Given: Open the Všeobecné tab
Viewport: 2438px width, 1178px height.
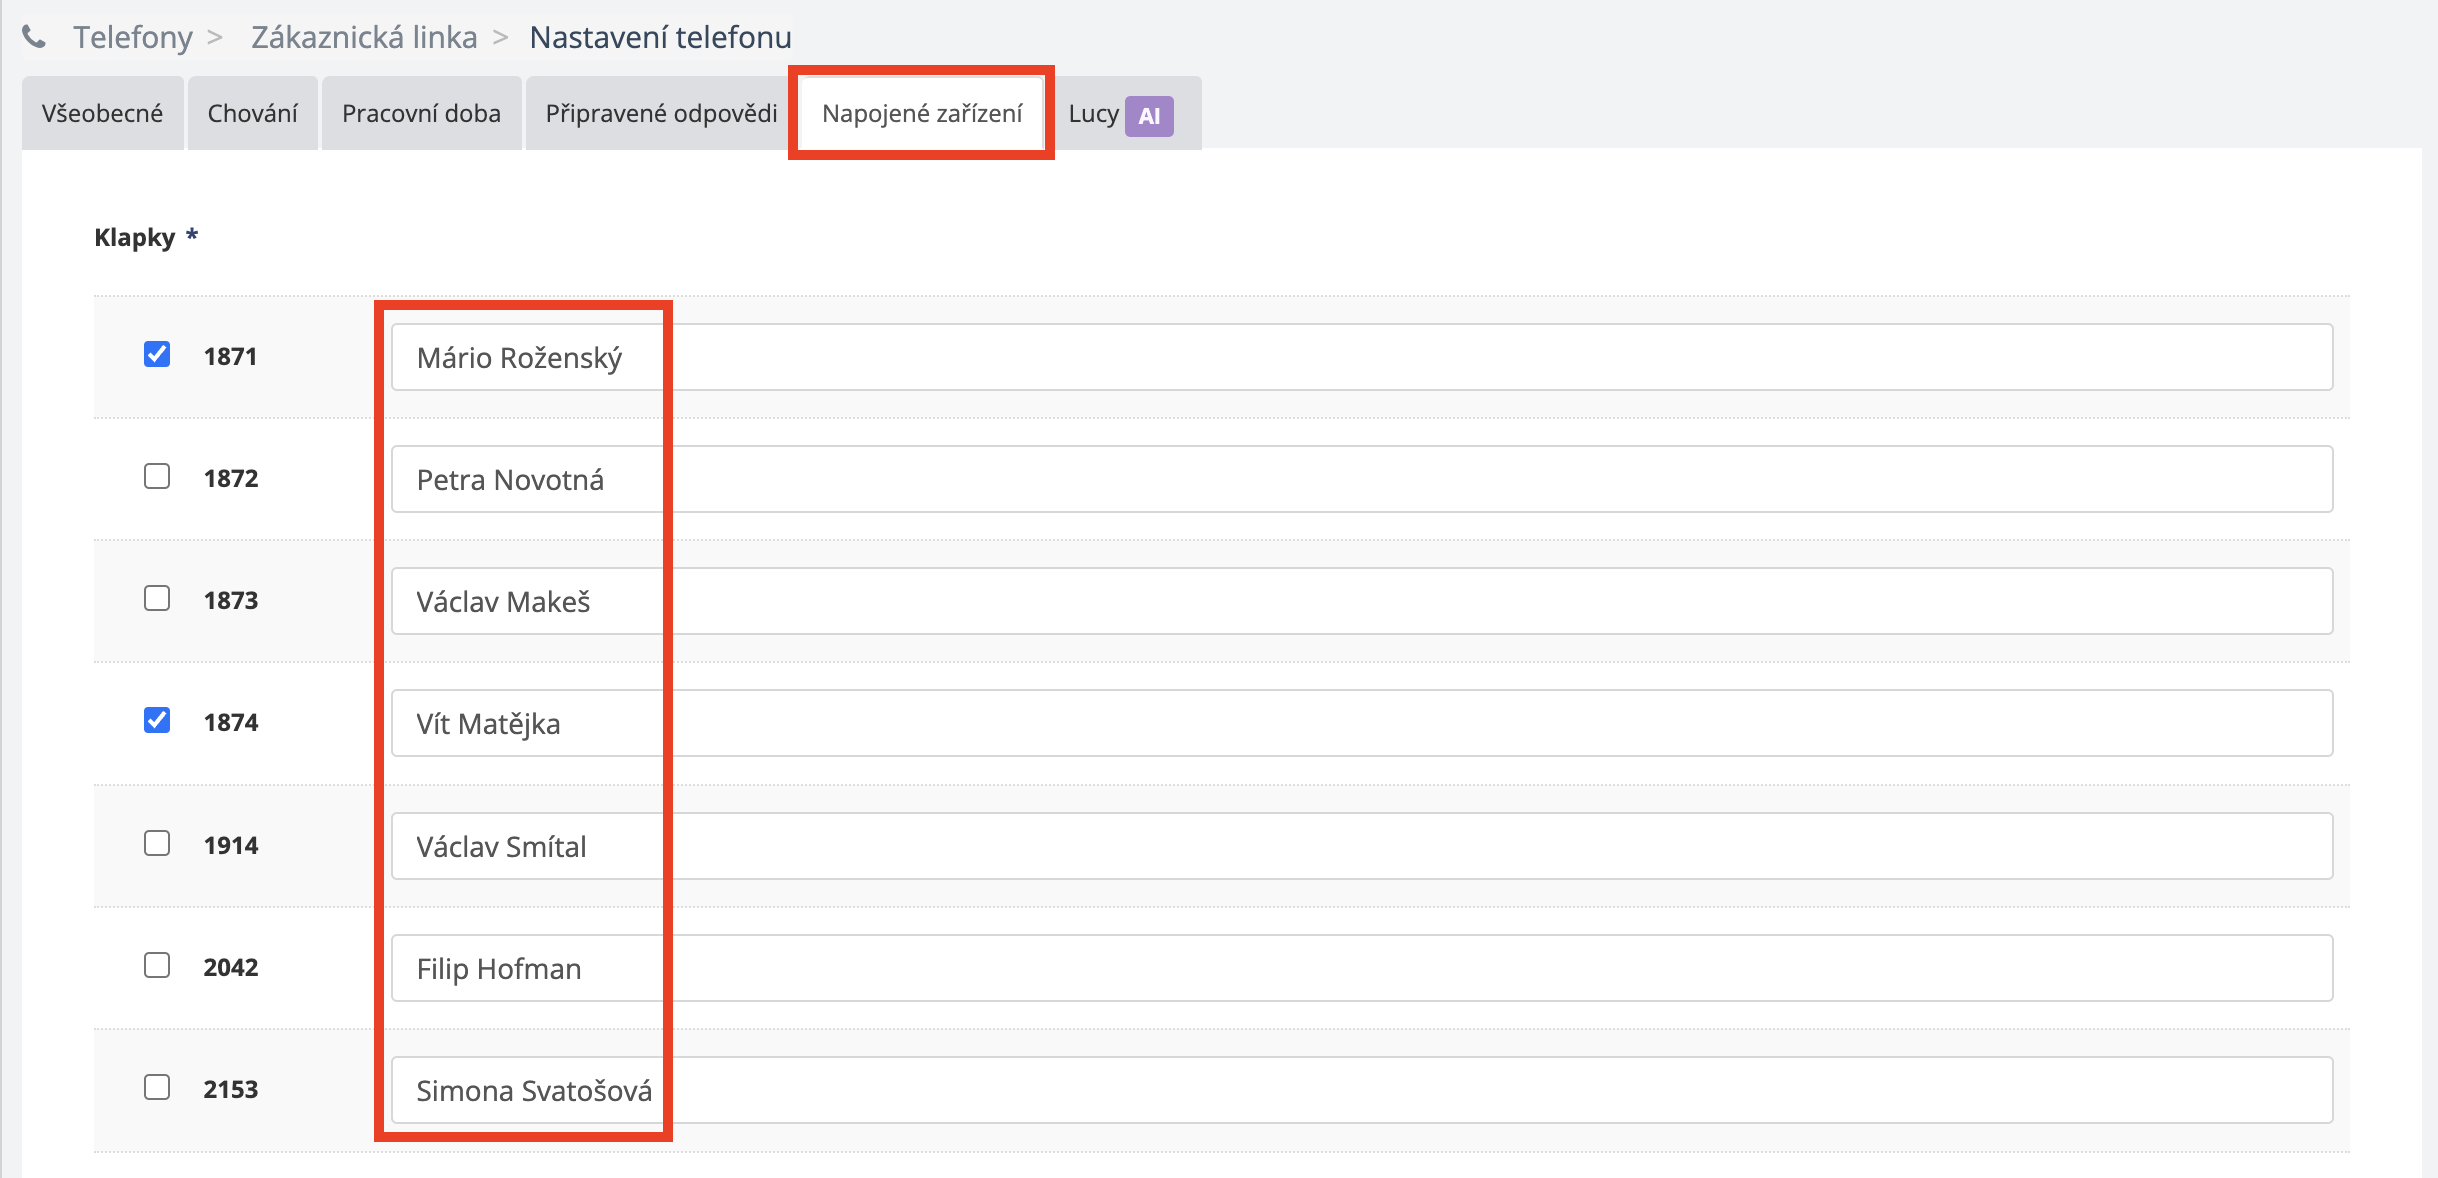Looking at the screenshot, I should click(x=102, y=114).
